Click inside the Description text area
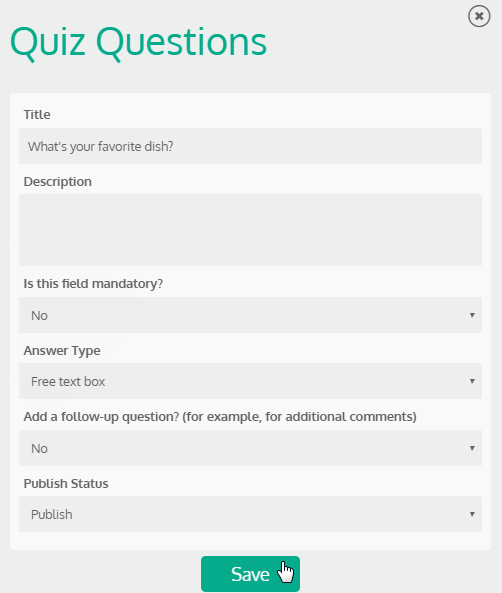The width and height of the screenshot is (502, 593). click(x=250, y=230)
